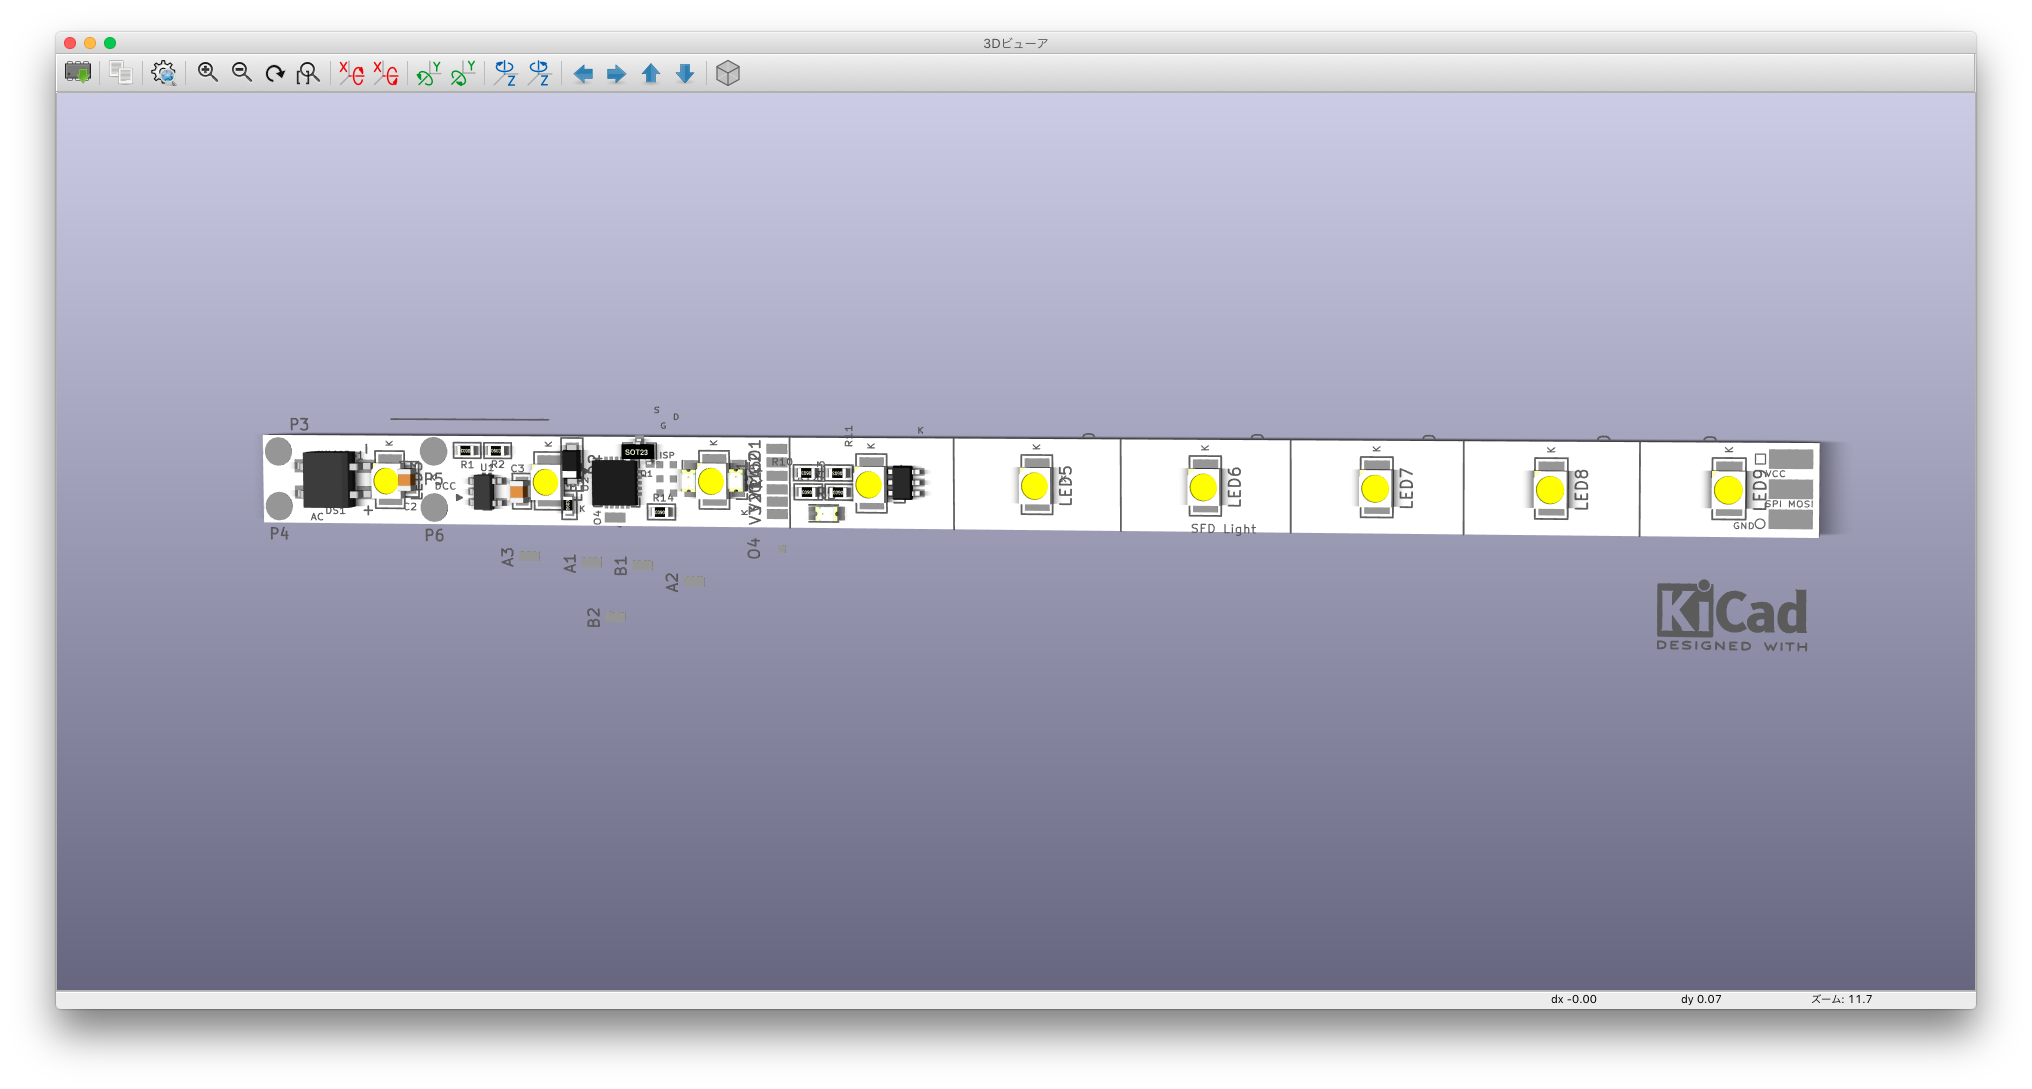Click the first red X-axis rotate icon
Image resolution: width=2032 pixels, height=1089 pixels.
coord(351,73)
